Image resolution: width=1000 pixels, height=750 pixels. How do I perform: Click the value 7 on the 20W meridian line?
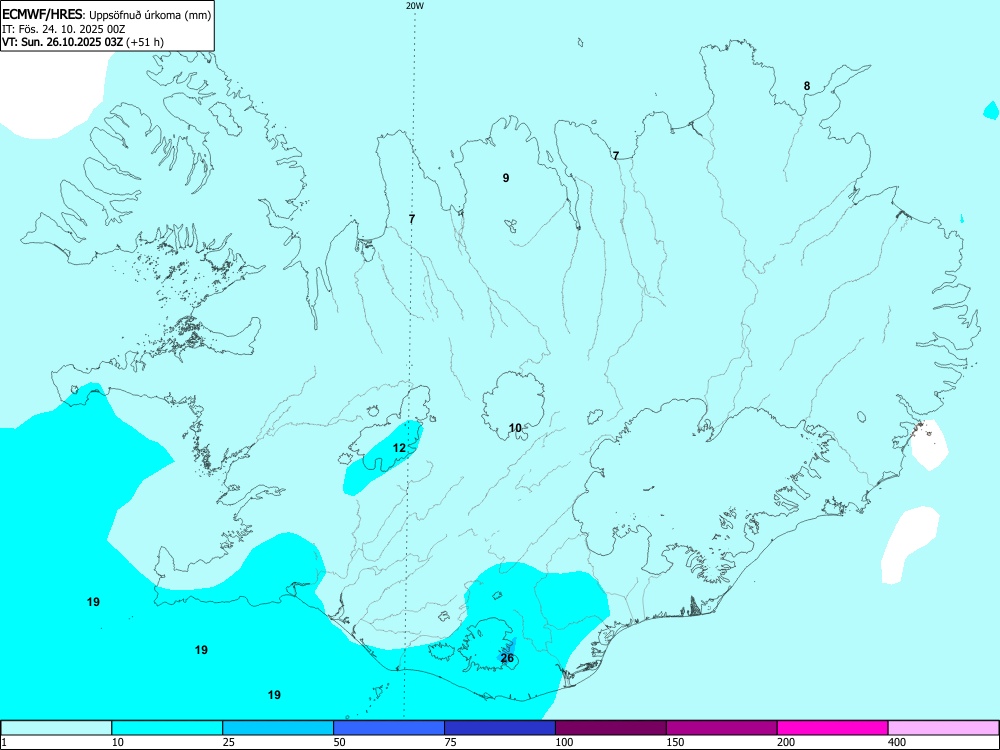pos(412,219)
